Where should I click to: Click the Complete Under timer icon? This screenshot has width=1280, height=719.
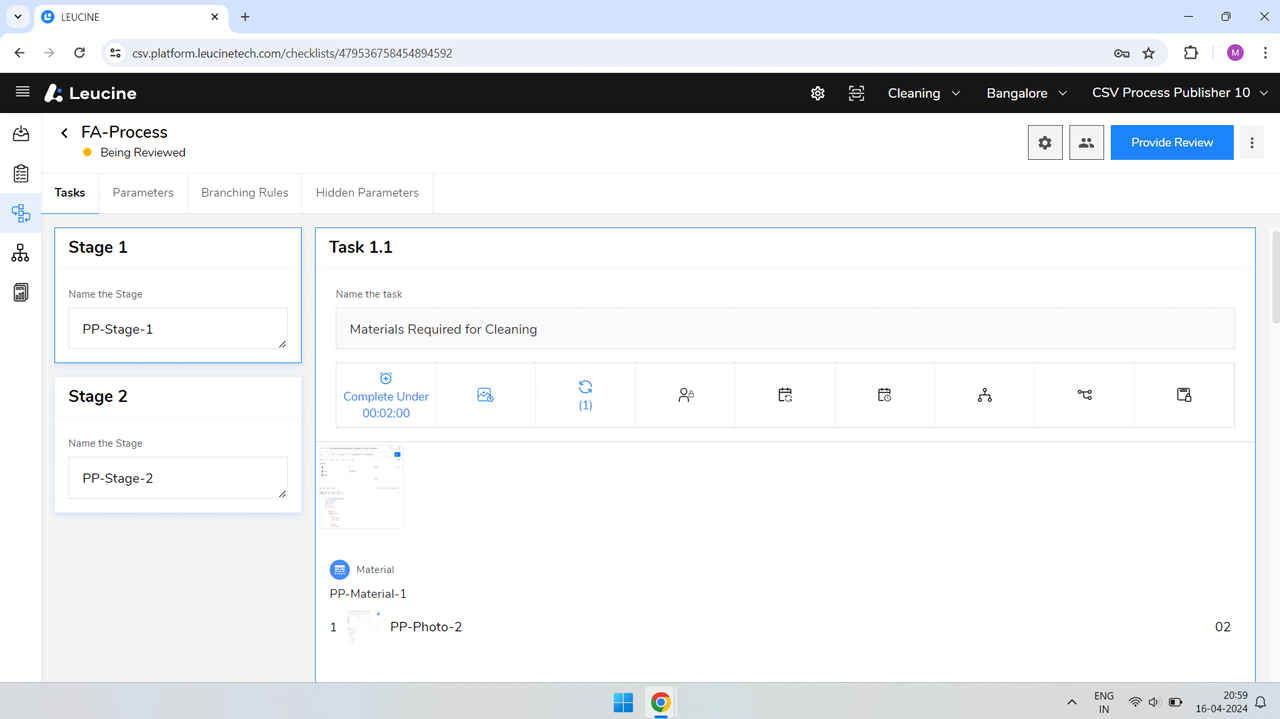point(386,378)
